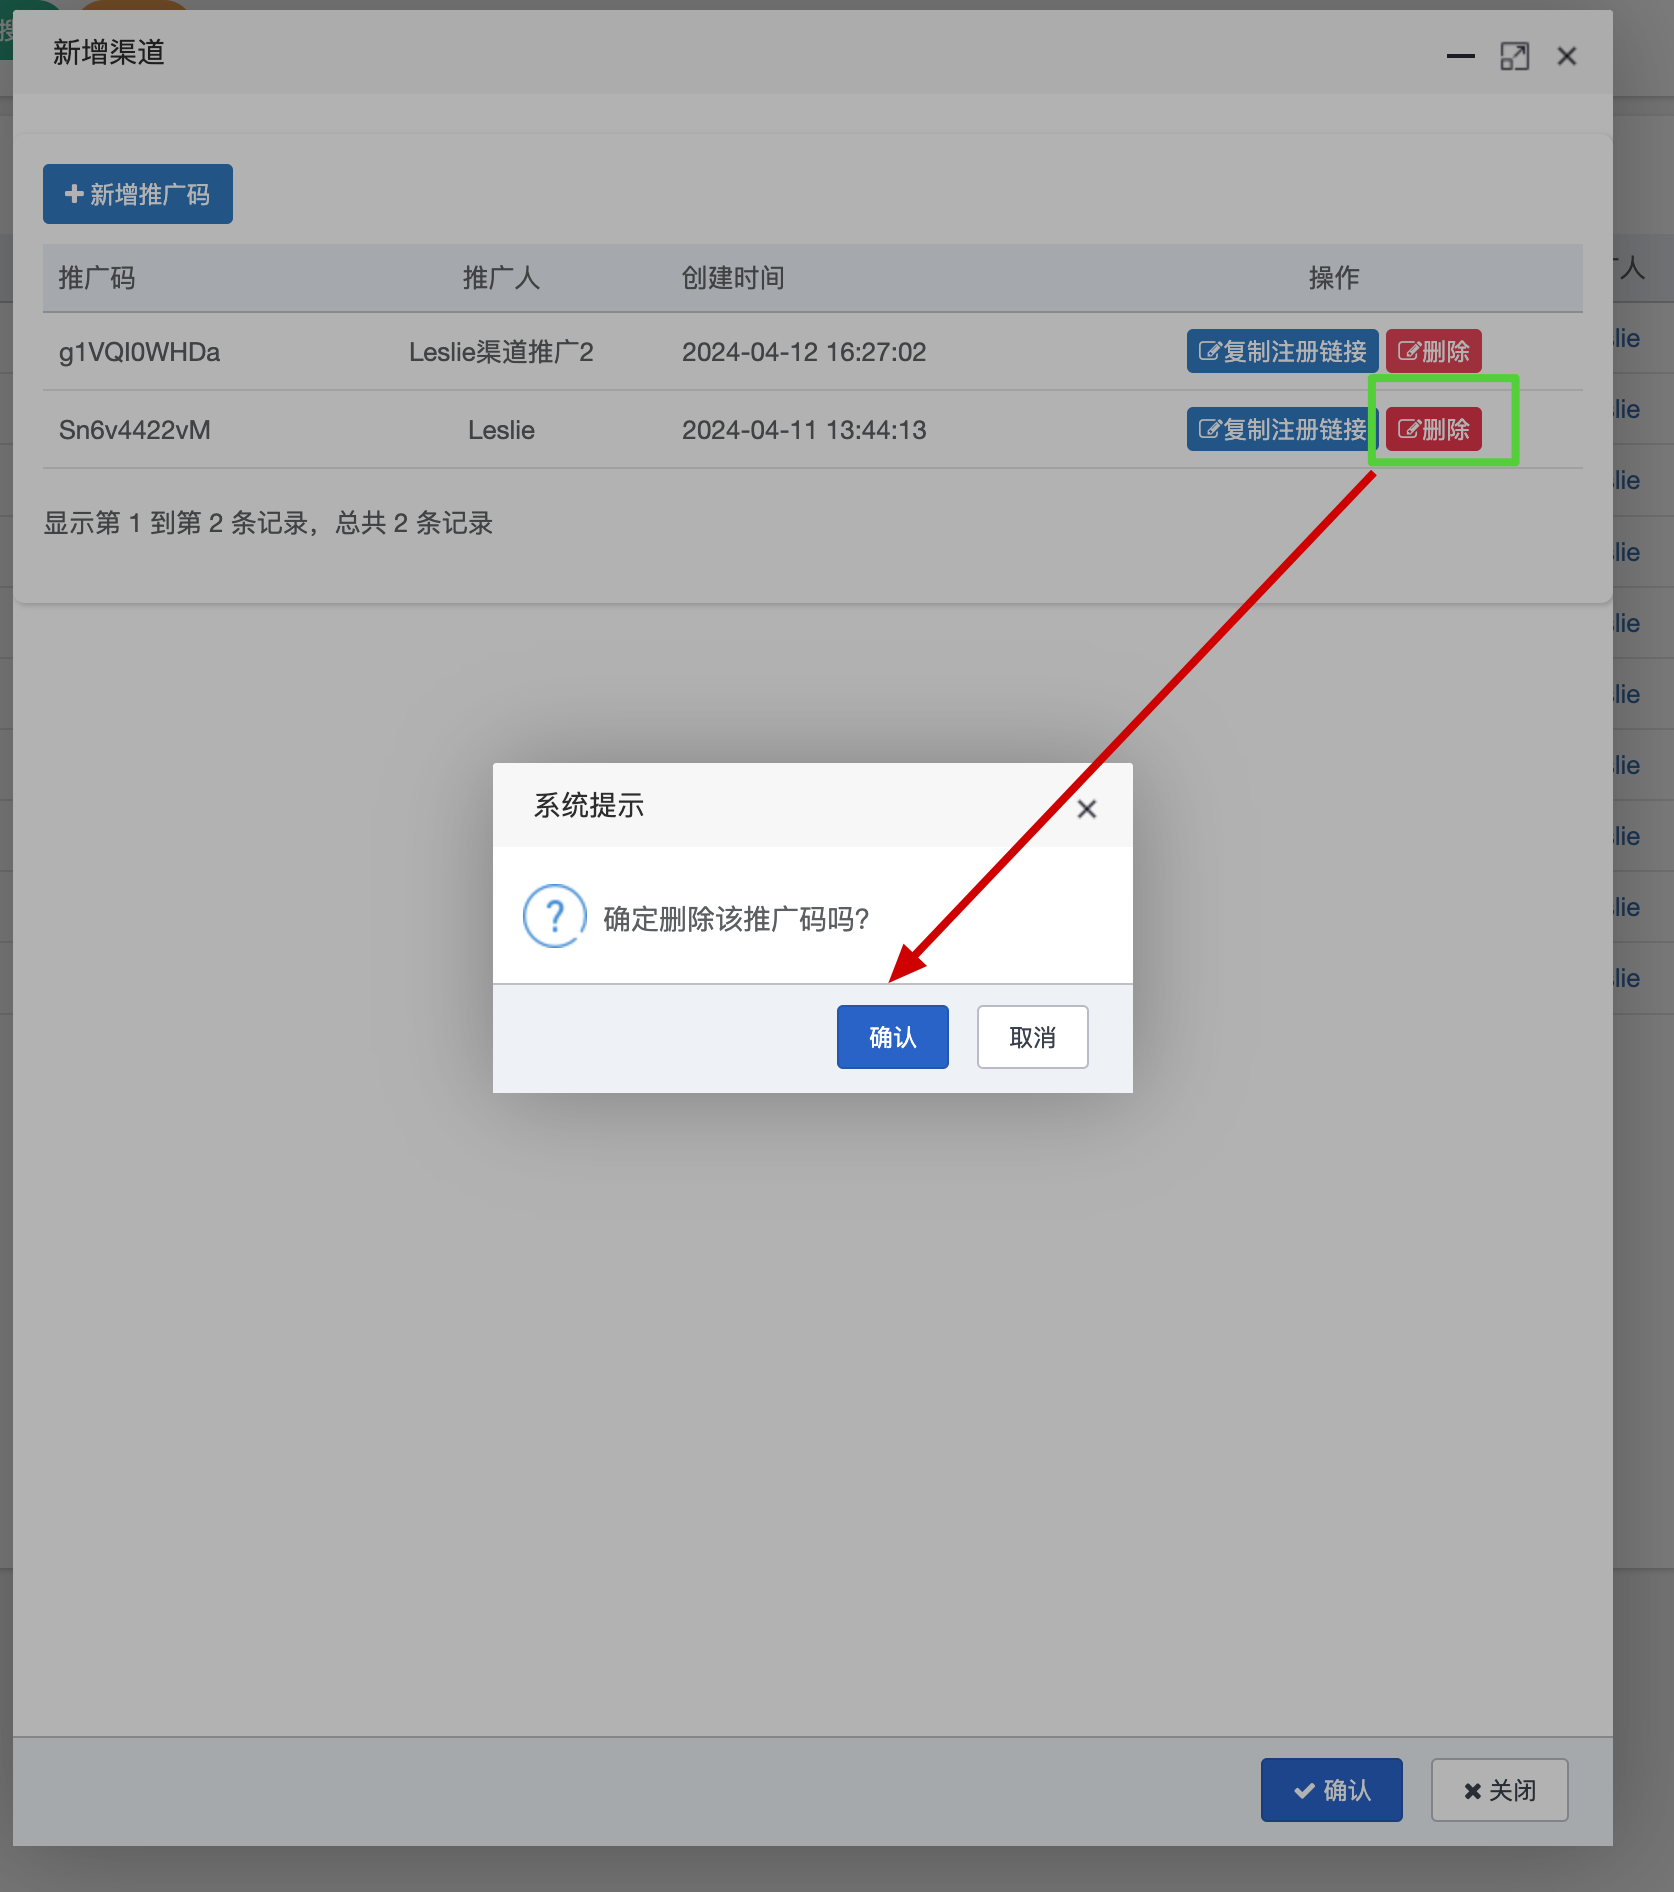Click the 推广码 column header
The width and height of the screenshot is (1674, 1892).
click(x=97, y=278)
